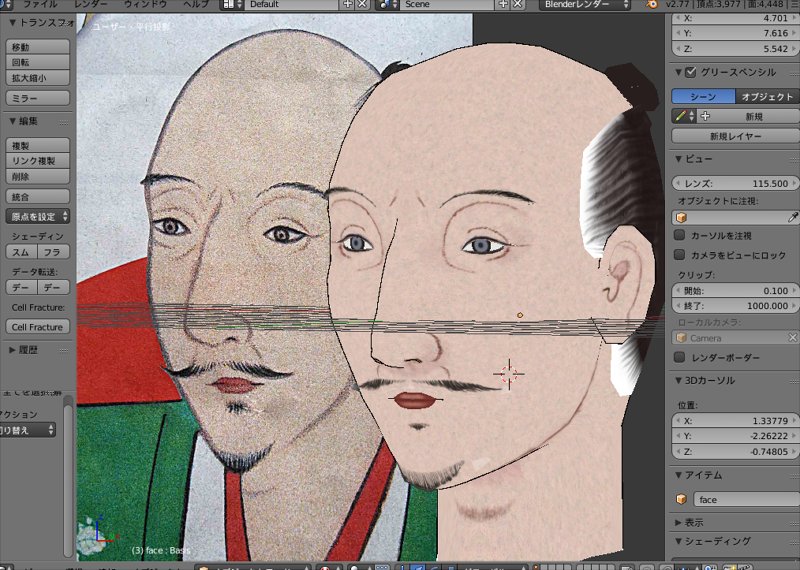Click the 複製 button
Image resolution: width=800 pixels, height=570 pixels.
click(38, 145)
